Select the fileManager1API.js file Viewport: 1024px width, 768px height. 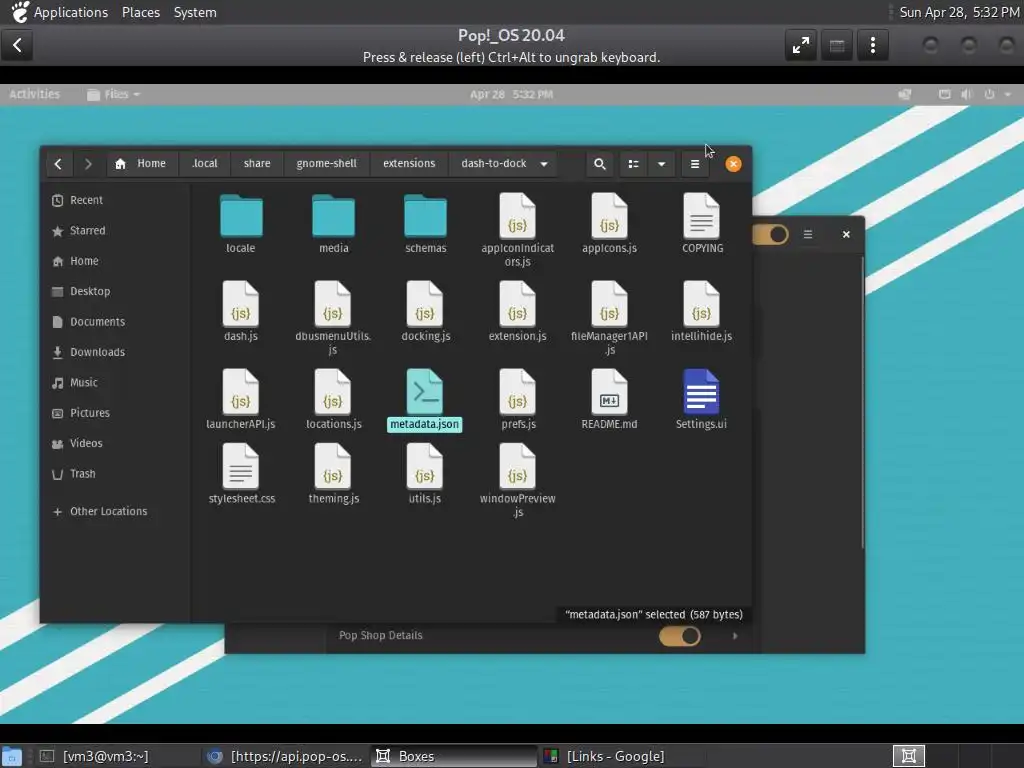[x=609, y=318]
